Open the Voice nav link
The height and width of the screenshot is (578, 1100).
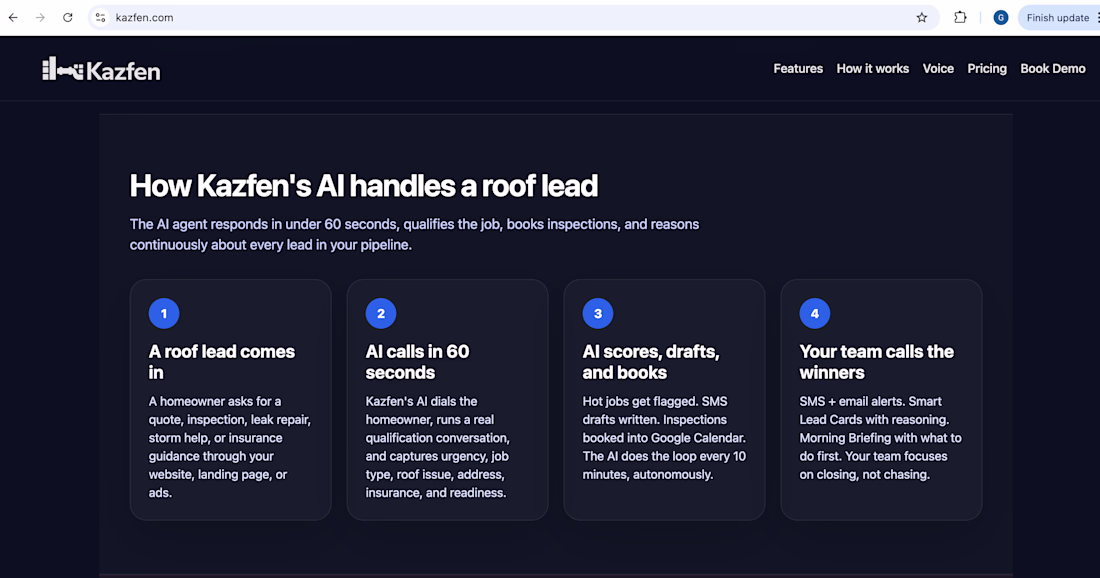pos(938,69)
